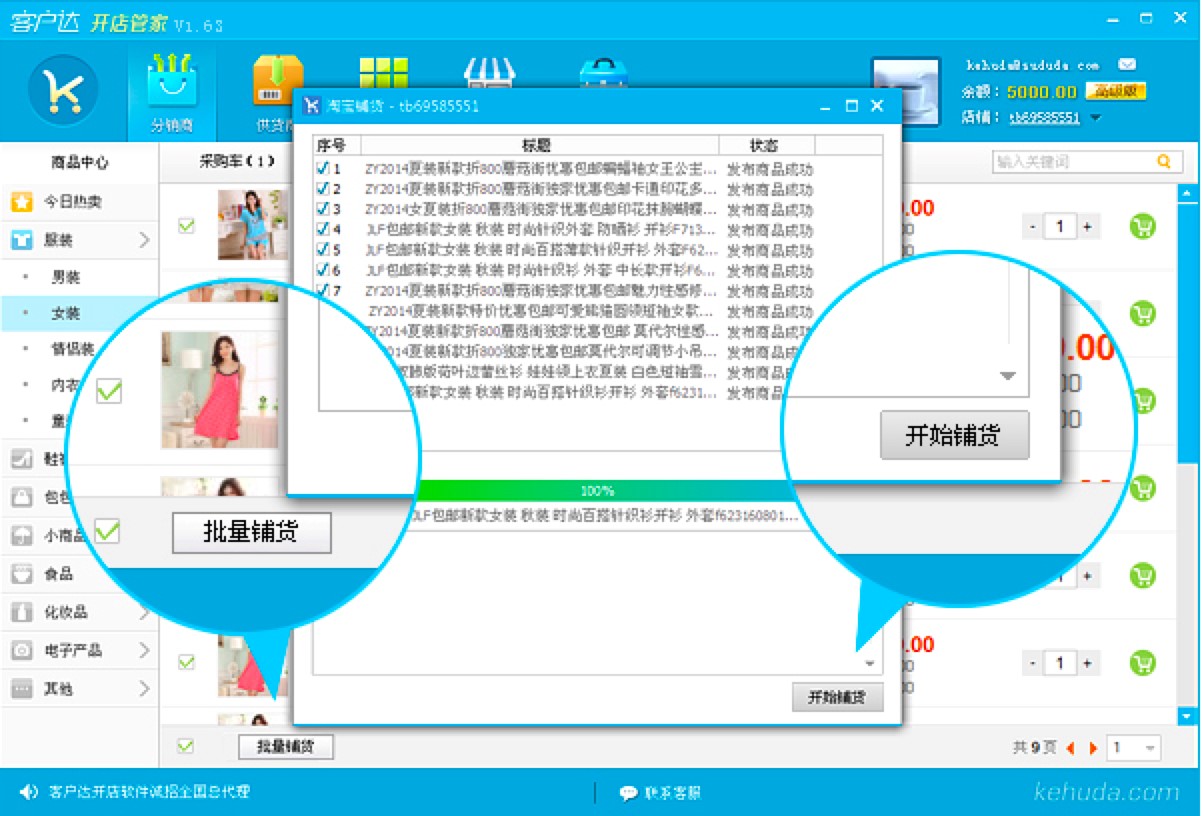Screen dimensions: 1202x816
Task: Click the small 批量铺货 button in bottom bar
Action: coord(286,747)
